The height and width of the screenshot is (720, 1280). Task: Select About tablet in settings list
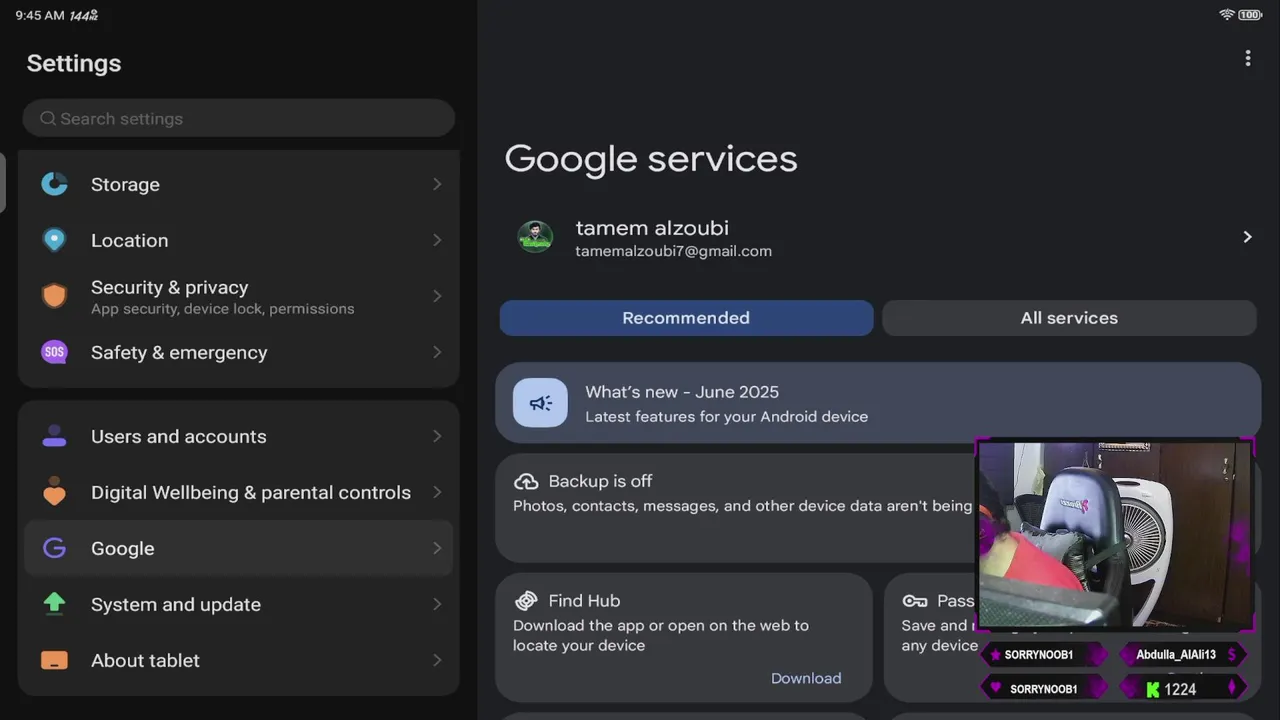tap(239, 660)
